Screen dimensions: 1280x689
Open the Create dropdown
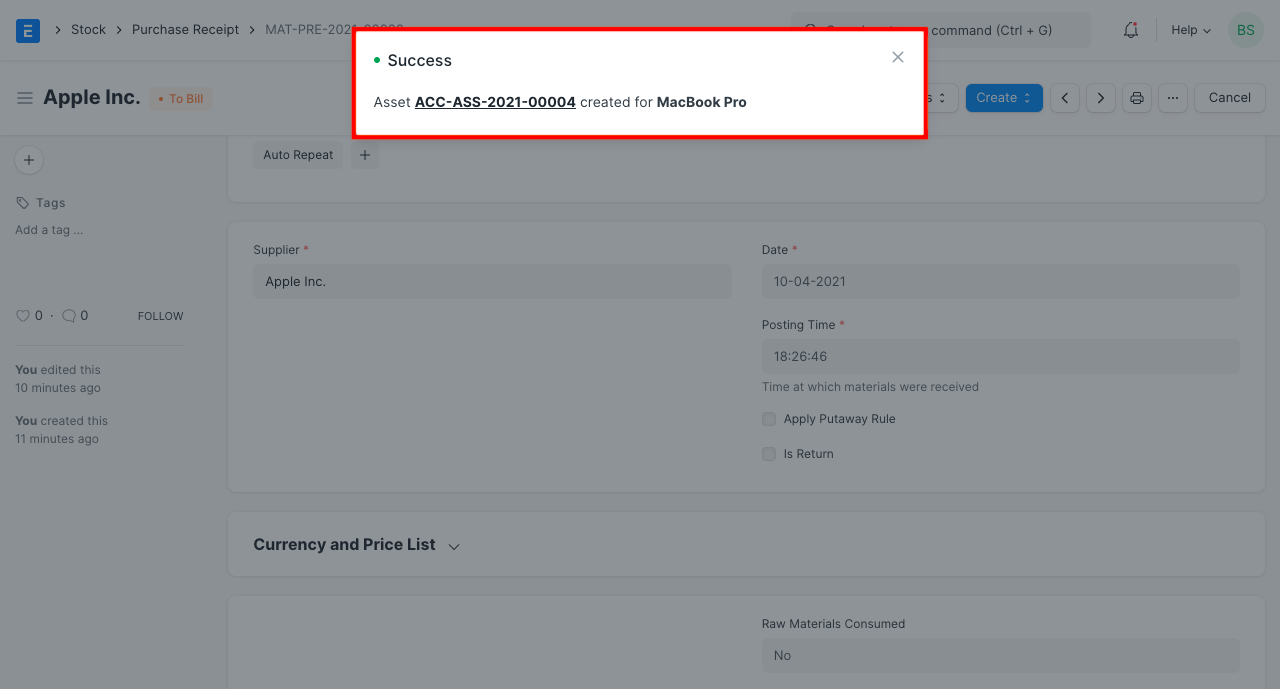(1003, 97)
